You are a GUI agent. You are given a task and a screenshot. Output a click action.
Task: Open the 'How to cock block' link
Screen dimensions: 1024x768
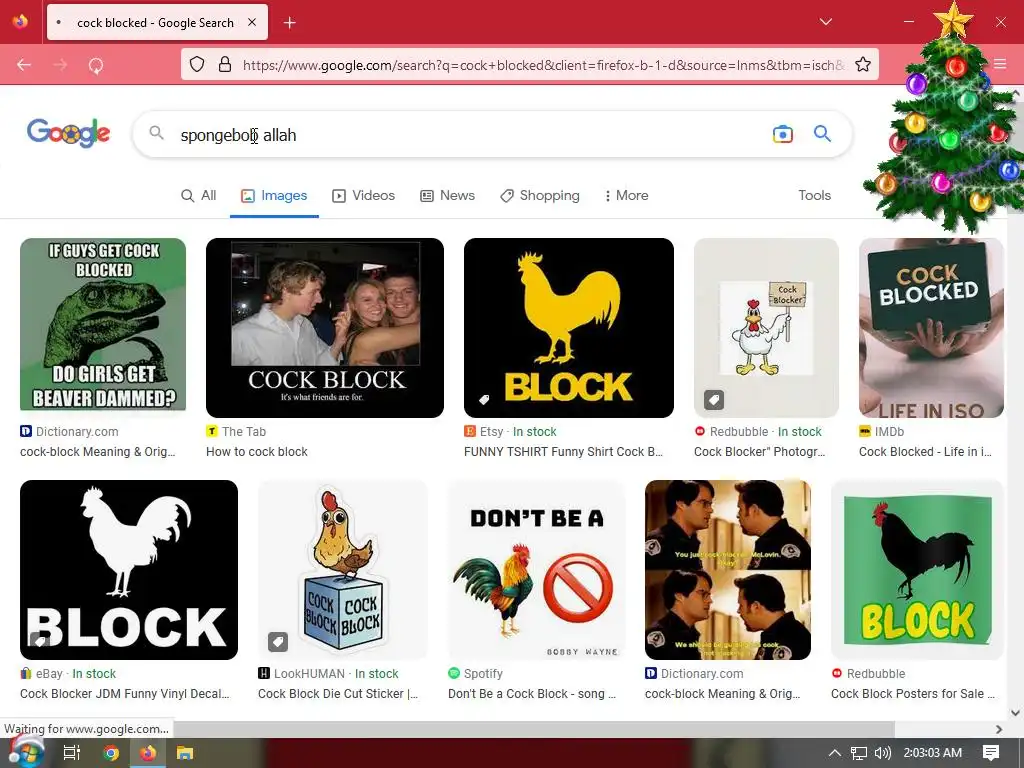click(x=257, y=452)
